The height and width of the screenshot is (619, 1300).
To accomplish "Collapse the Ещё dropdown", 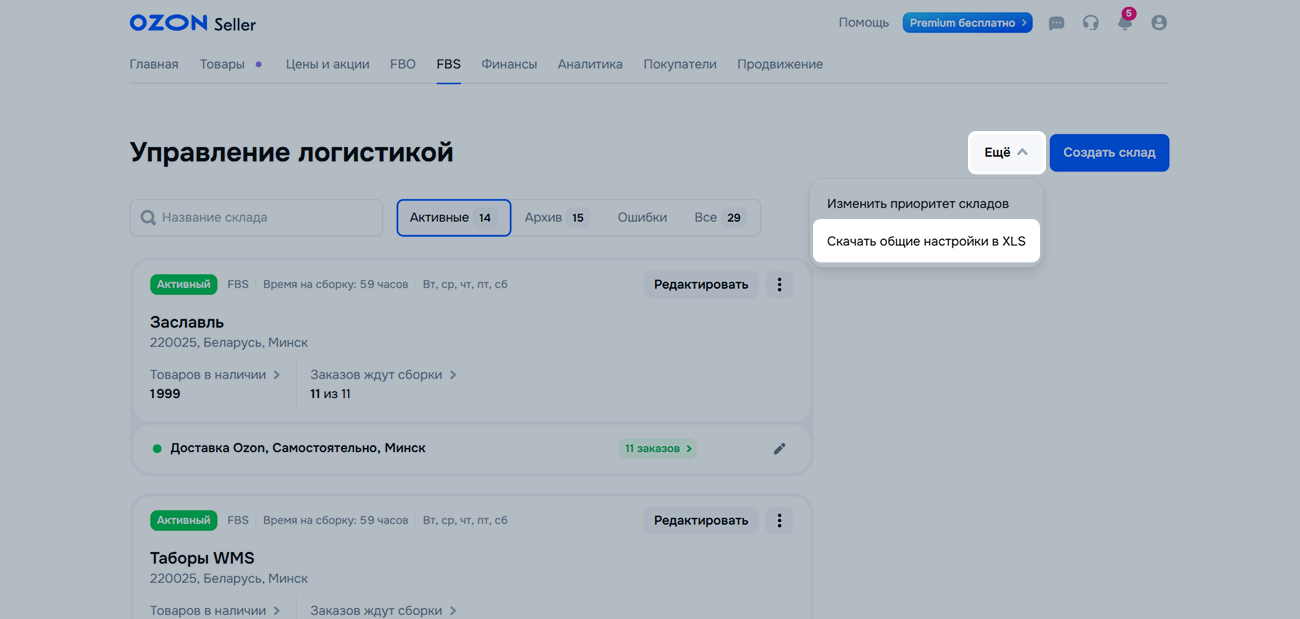I will (x=1006, y=153).
